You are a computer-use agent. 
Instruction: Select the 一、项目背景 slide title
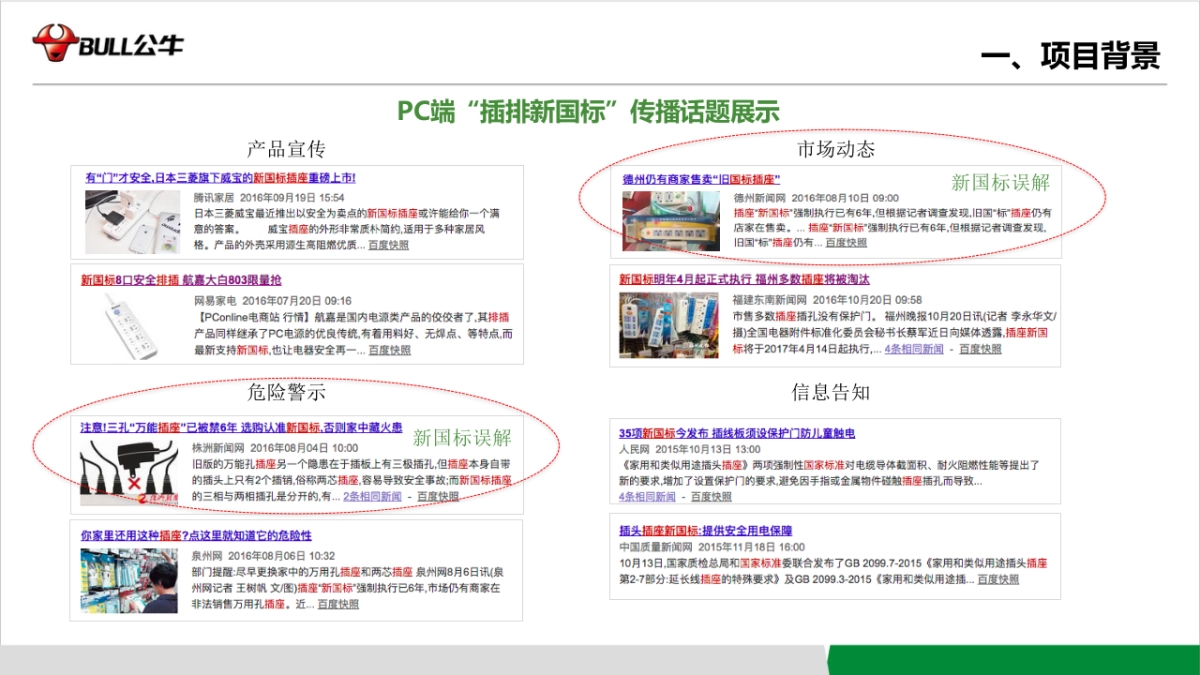tap(1069, 56)
